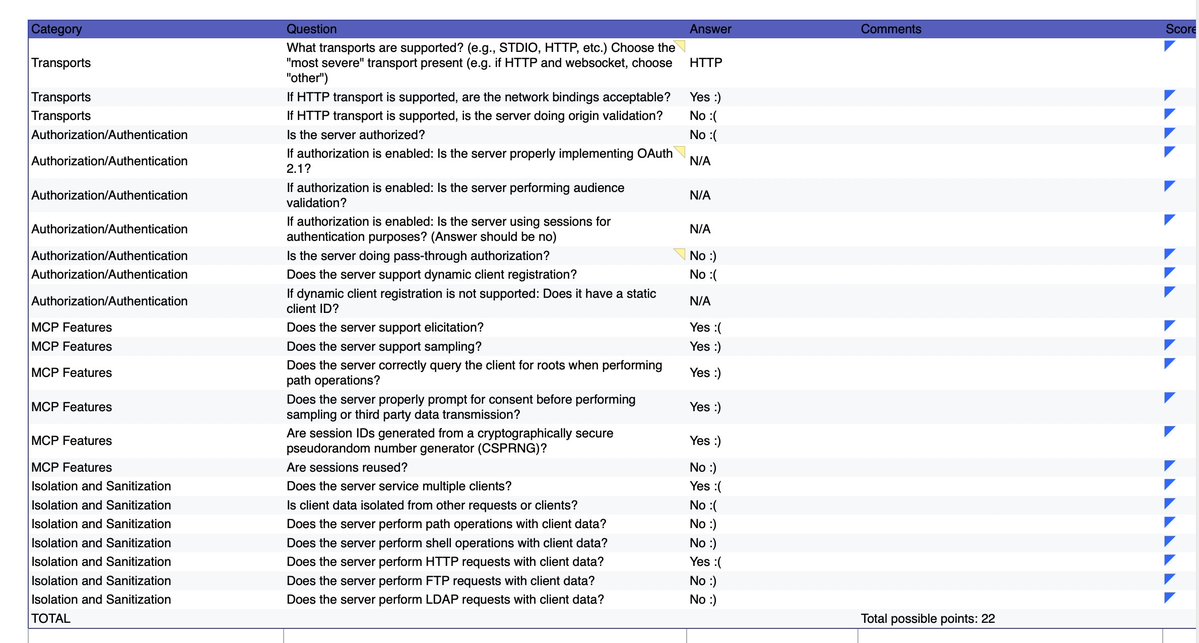Click the blue score marker for the CSPRNG session IDs row
1199x643 pixels.
pos(1169,431)
